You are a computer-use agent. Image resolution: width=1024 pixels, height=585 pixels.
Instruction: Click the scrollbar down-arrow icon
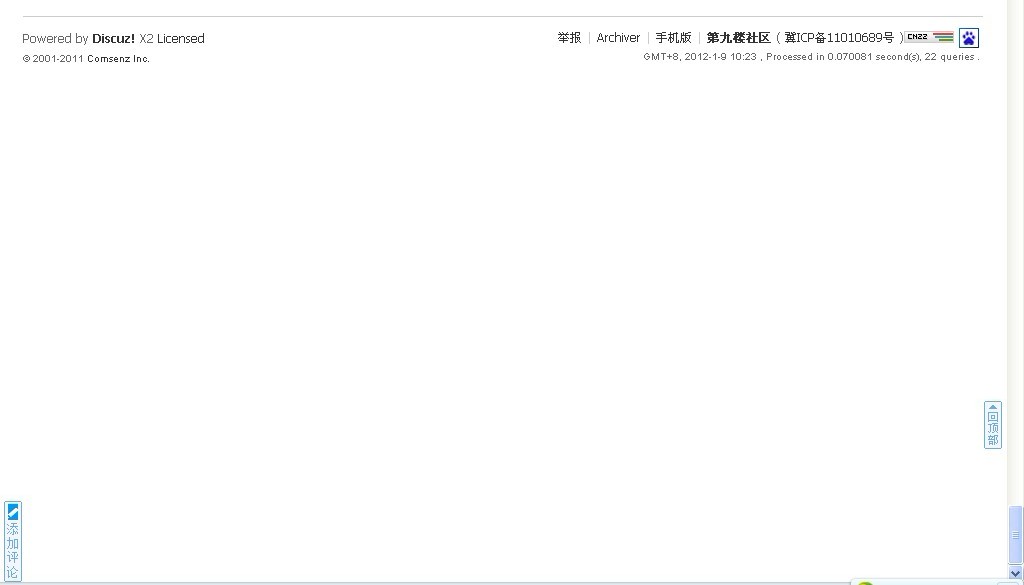click(1016, 575)
